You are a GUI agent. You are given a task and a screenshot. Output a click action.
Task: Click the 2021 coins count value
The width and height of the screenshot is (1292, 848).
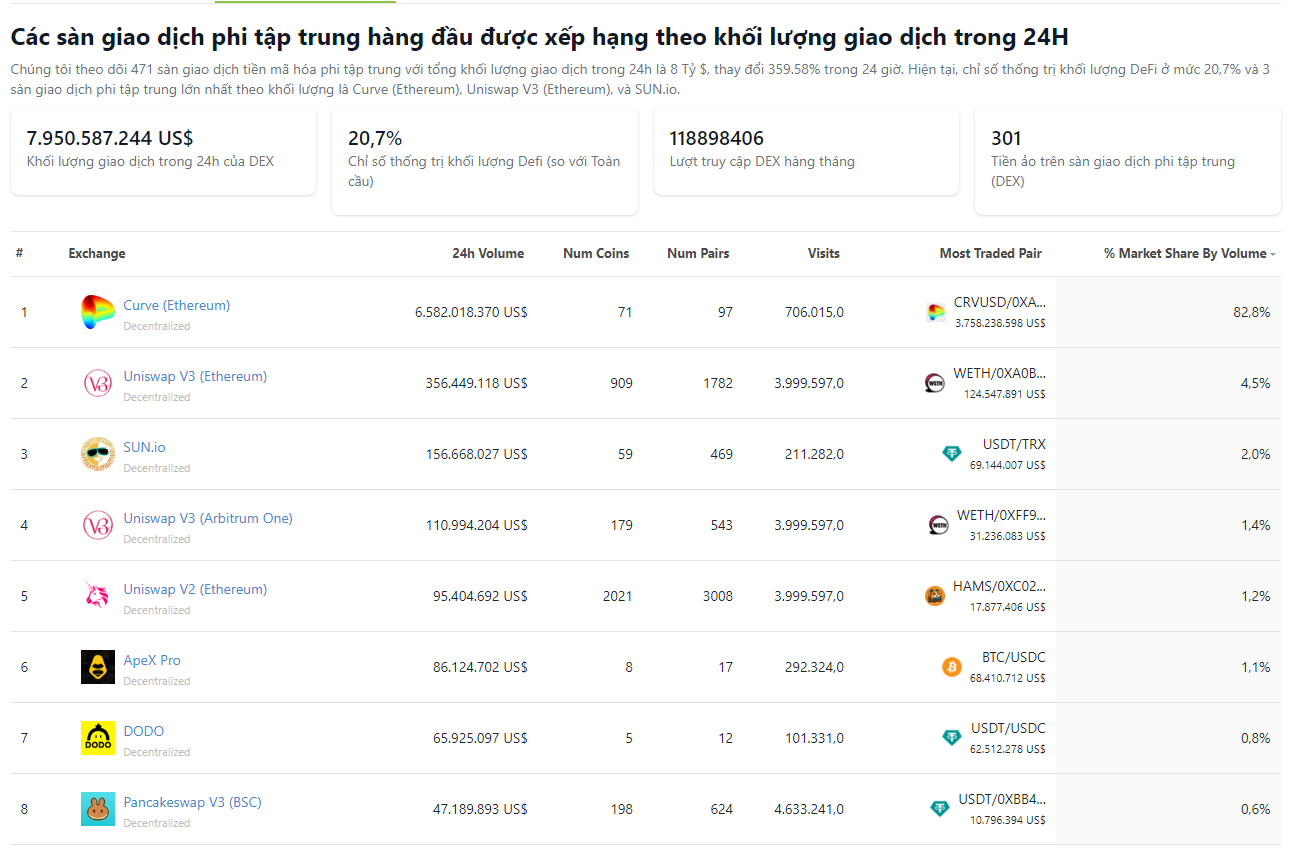tap(618, 597)
